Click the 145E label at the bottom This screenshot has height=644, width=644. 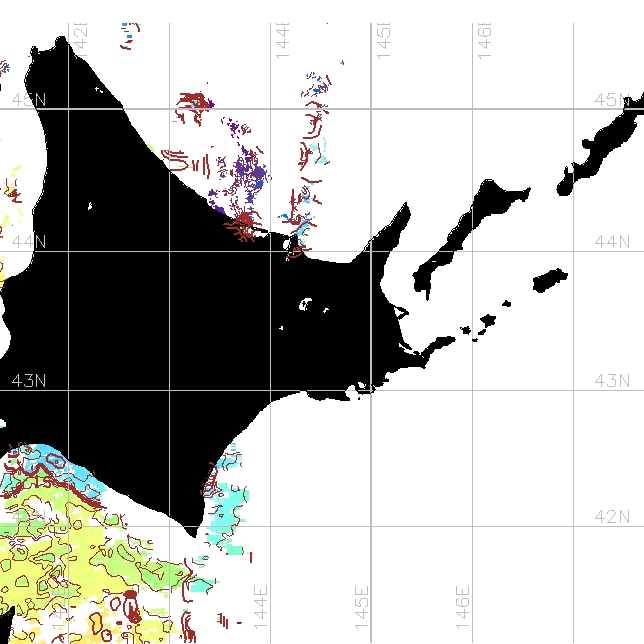(361, 607)
